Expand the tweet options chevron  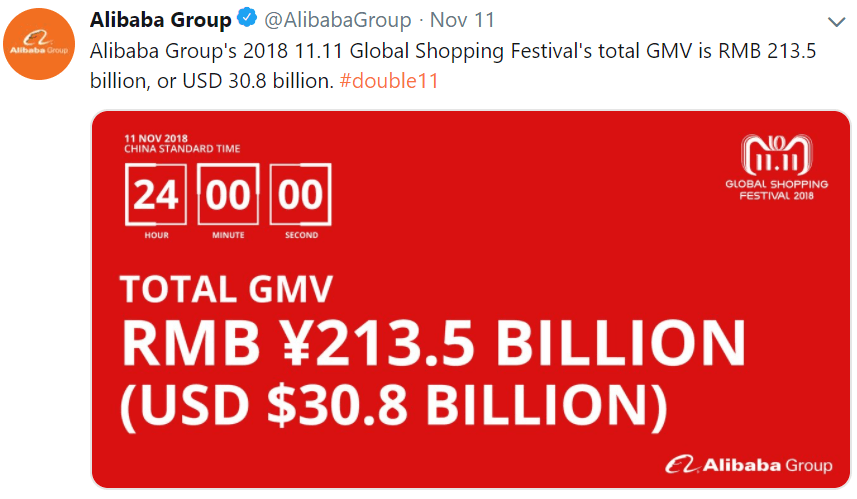[836, 21]
